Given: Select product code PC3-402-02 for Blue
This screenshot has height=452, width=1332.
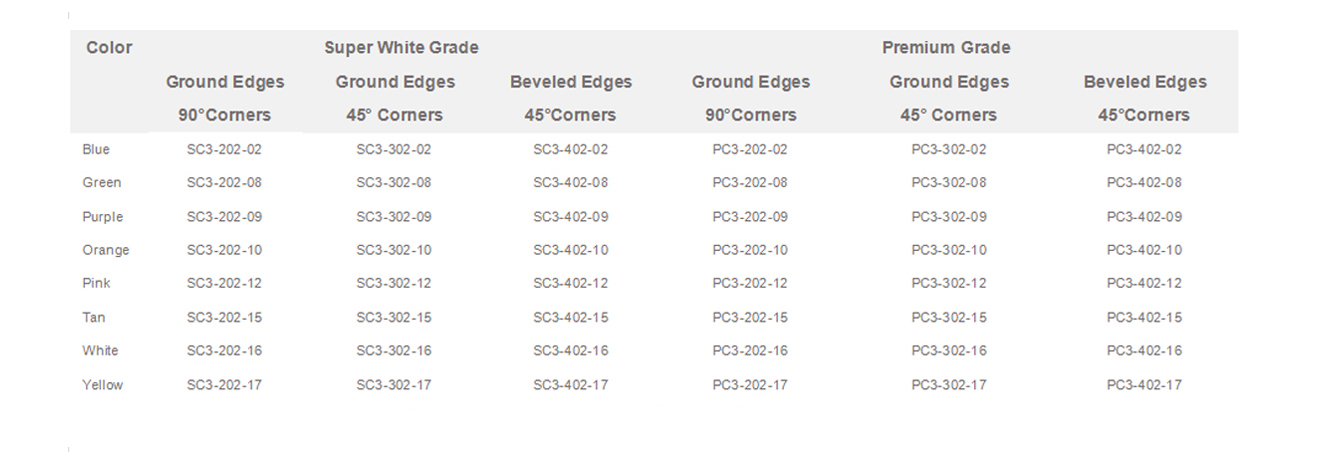Looking at the screenshot, I should [1144, 150].
